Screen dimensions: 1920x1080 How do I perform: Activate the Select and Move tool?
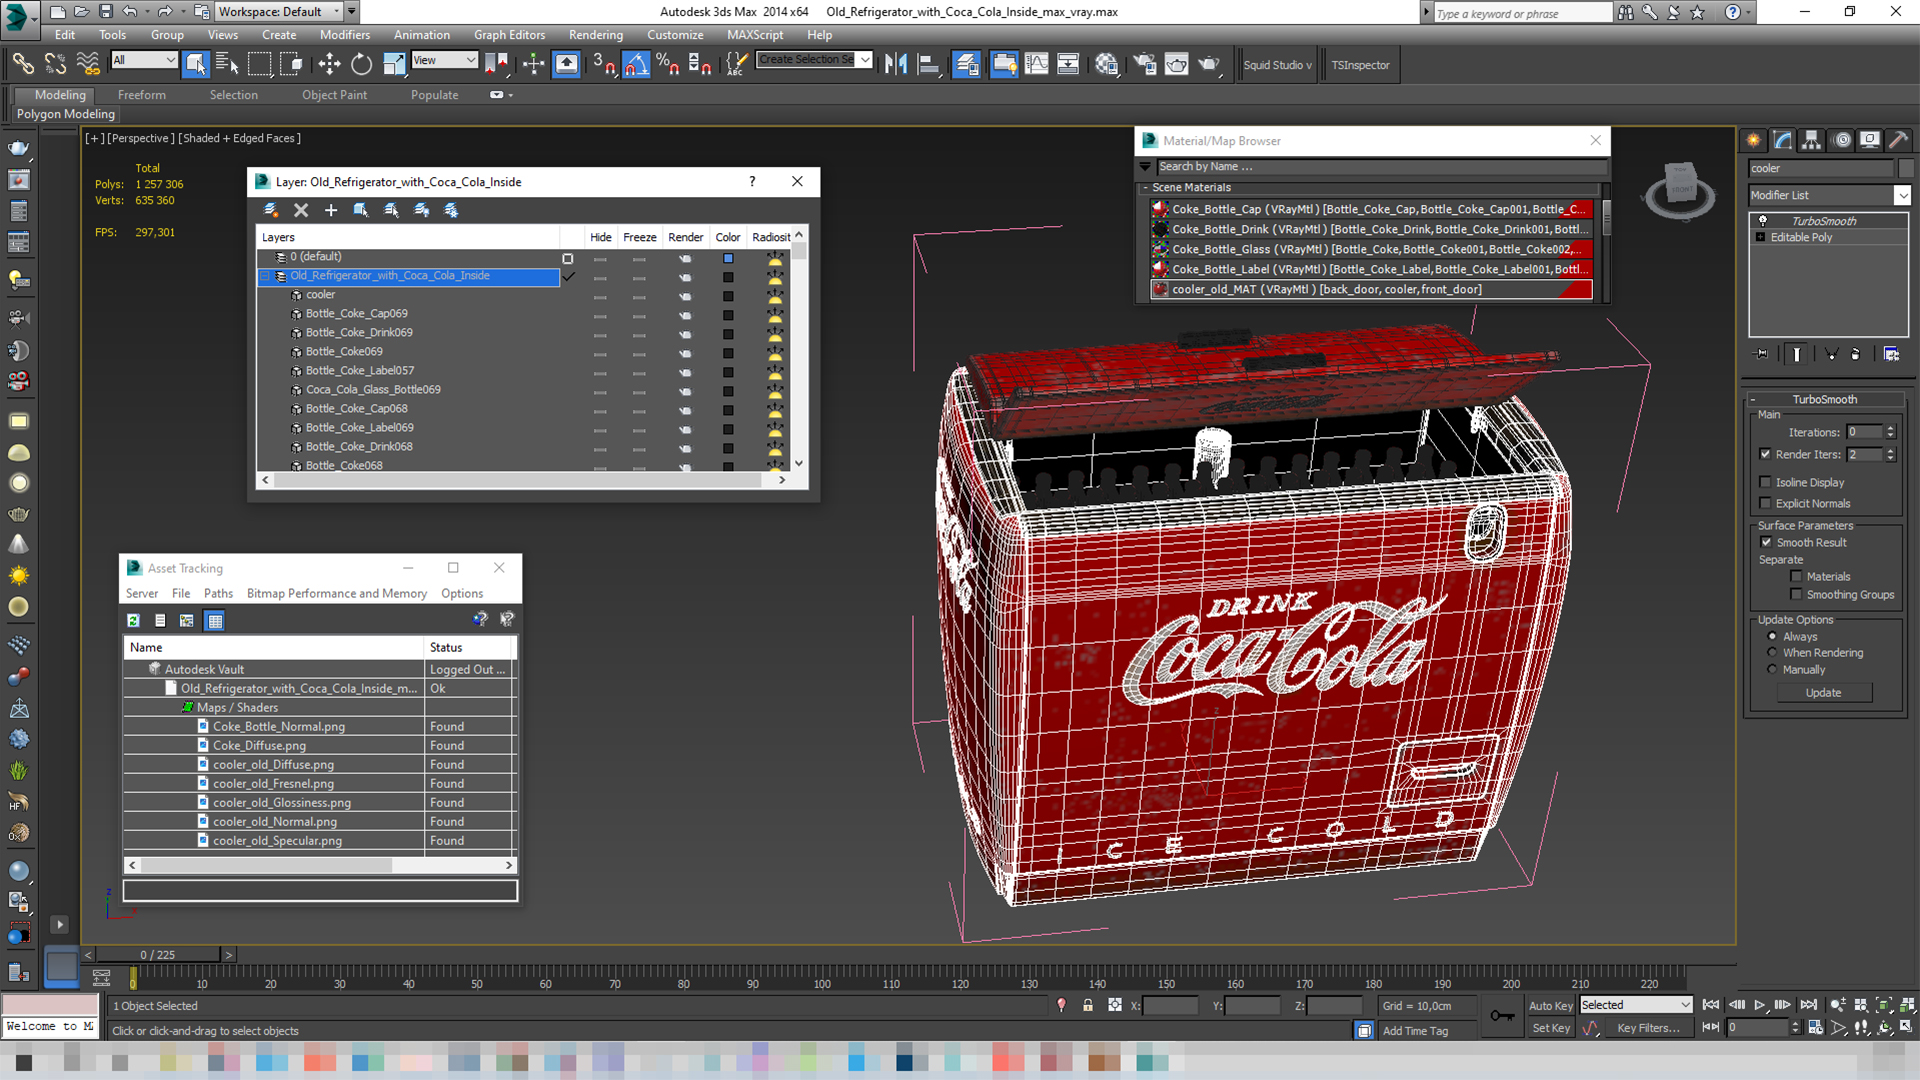pos(329,64)
